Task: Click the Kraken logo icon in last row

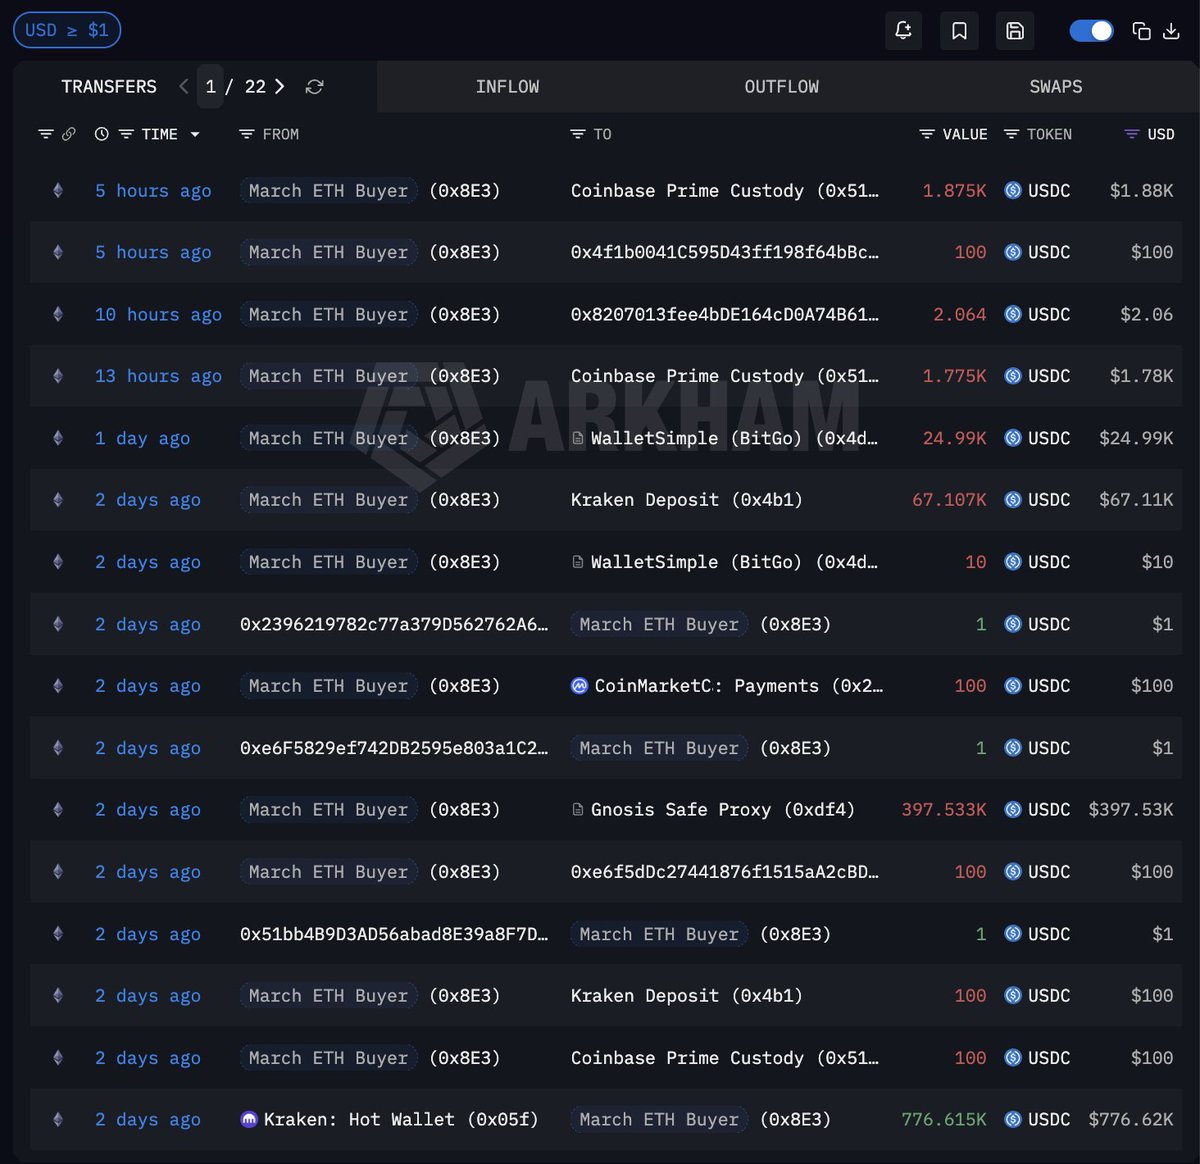Action: [249, 1120]
